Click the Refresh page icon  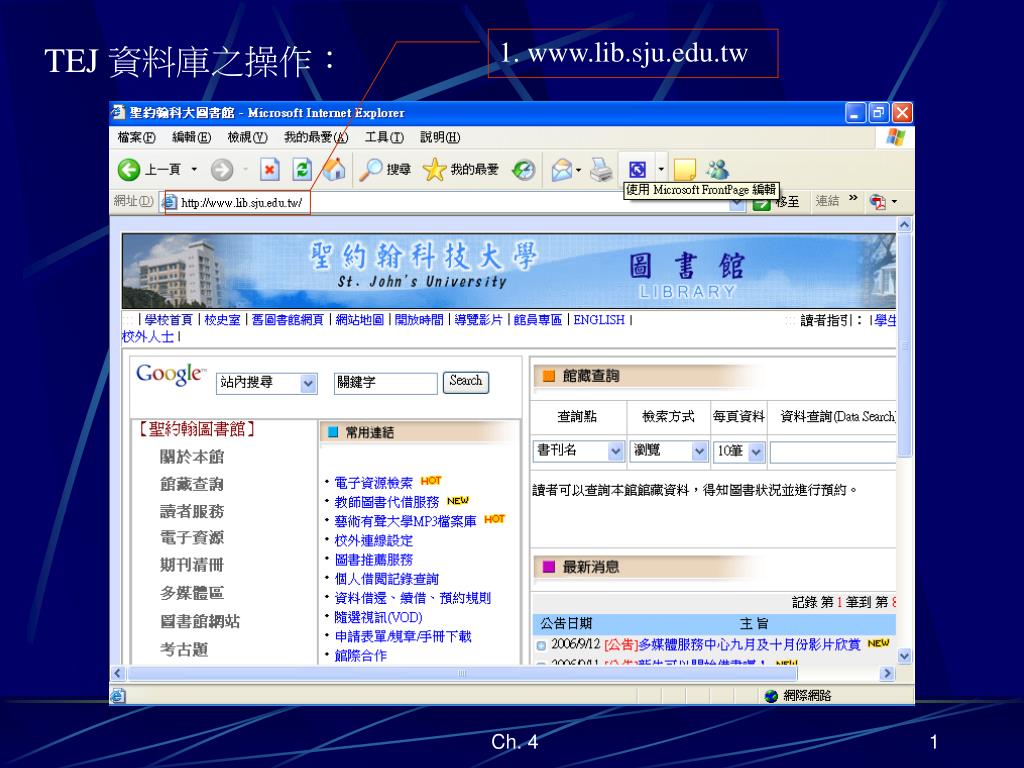click(x=302, y=170)
